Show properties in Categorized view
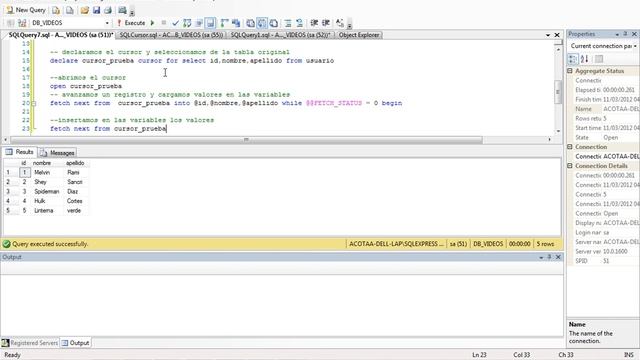Viewport: 640px width, 360px height. pyautogui.click(x=573, y=59)
